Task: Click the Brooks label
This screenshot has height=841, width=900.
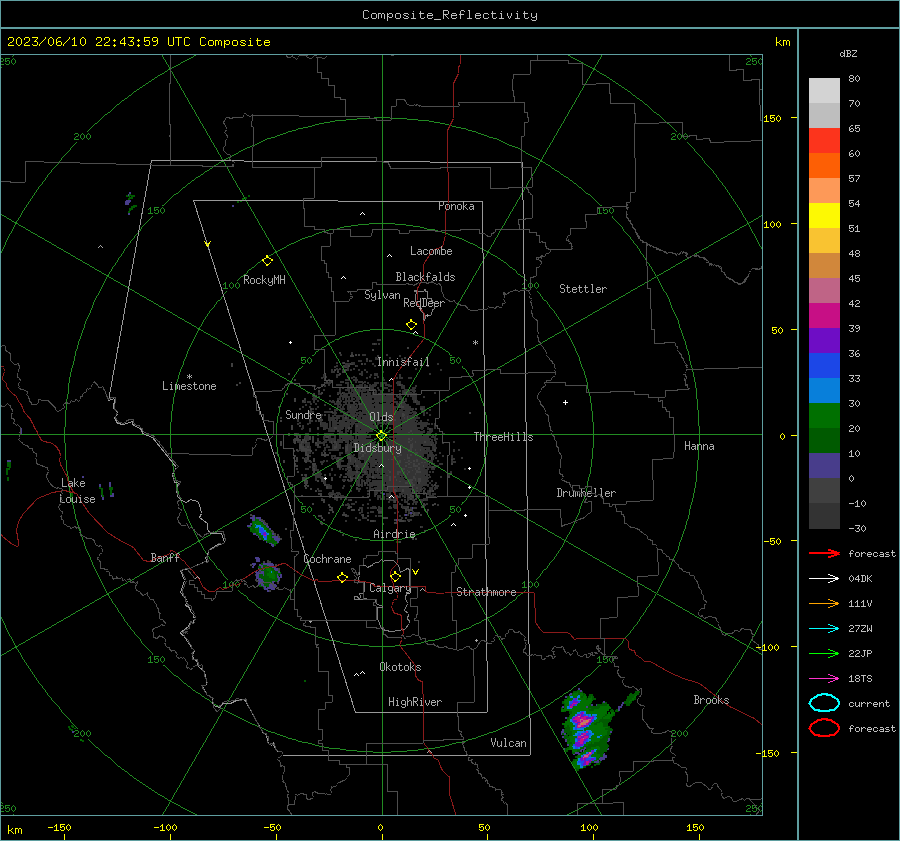Action: tap(711, 700)
